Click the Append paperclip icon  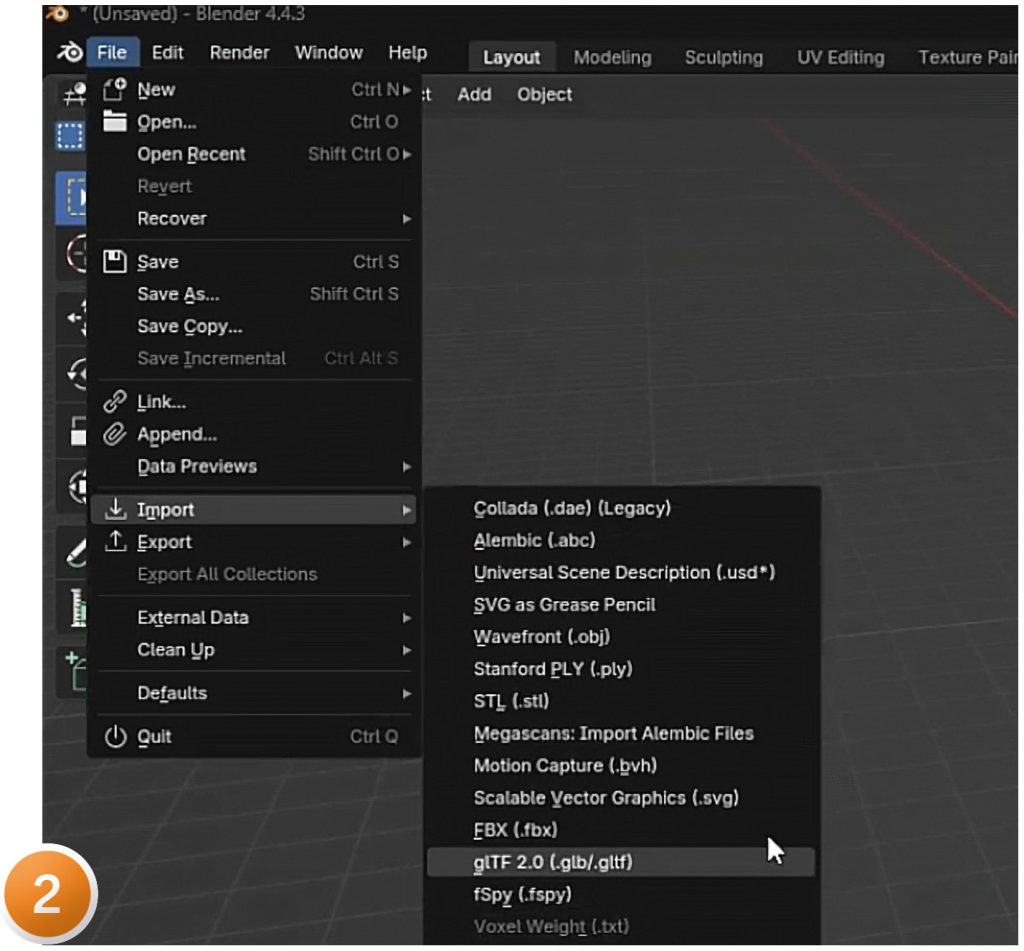[x=115, y=434]
